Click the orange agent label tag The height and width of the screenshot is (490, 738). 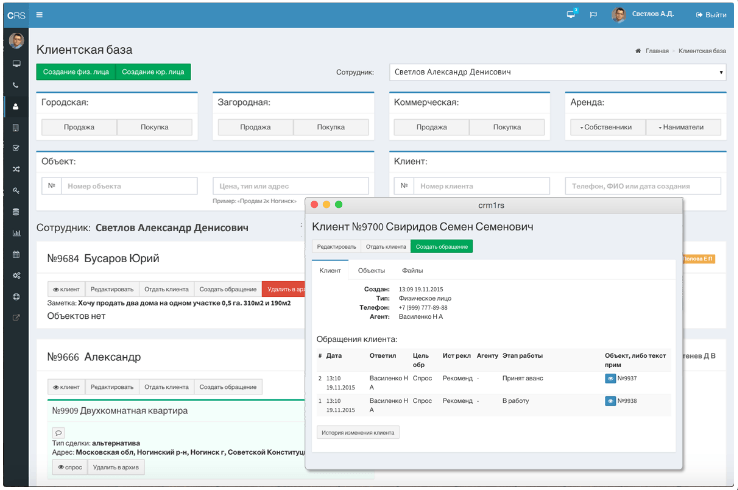click(698, 259)
